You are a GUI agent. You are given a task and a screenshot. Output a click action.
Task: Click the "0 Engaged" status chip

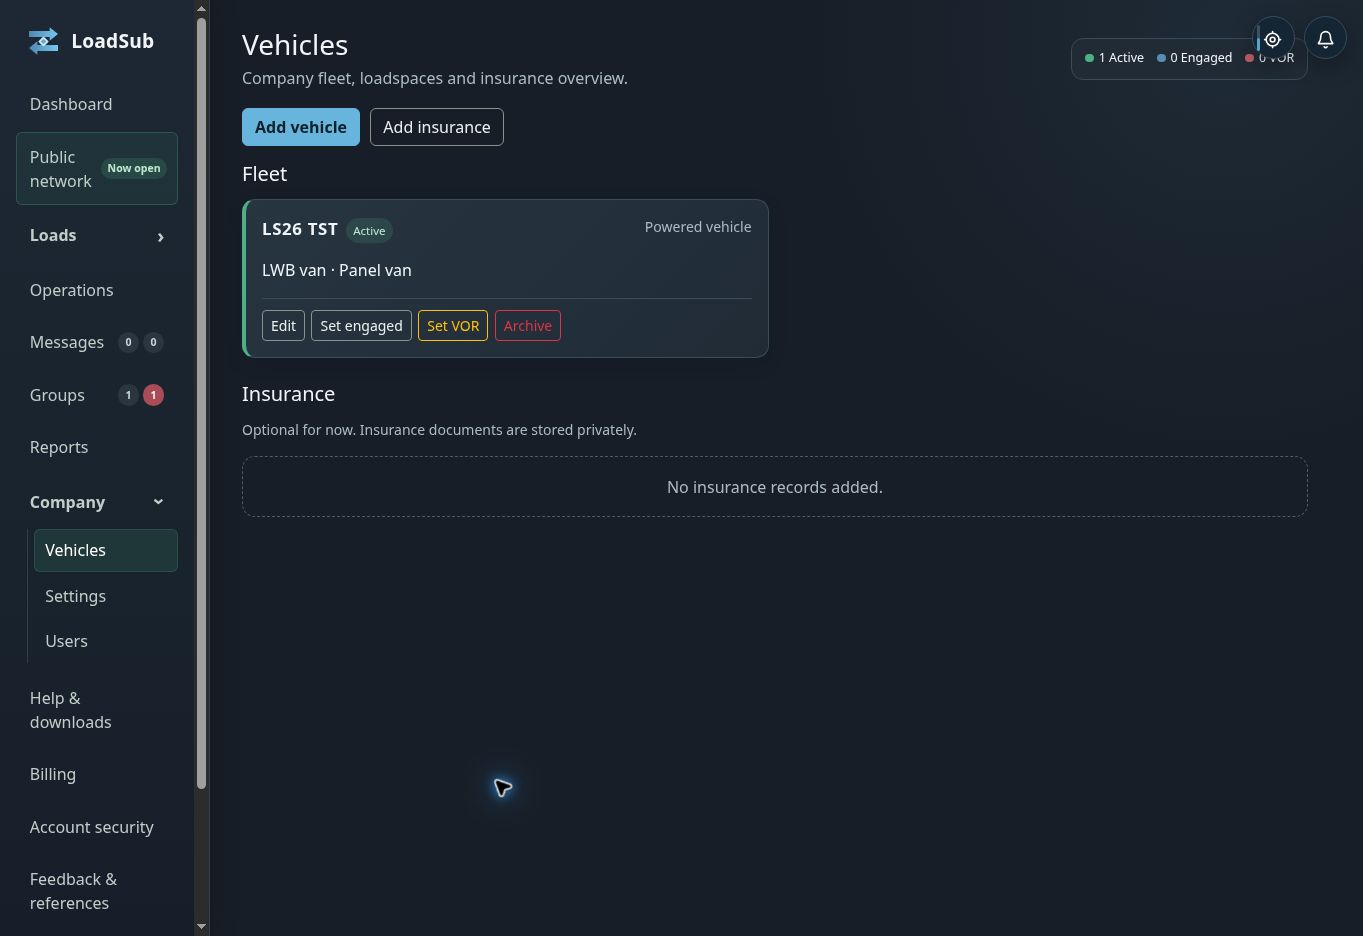[x=1194, y=58]
